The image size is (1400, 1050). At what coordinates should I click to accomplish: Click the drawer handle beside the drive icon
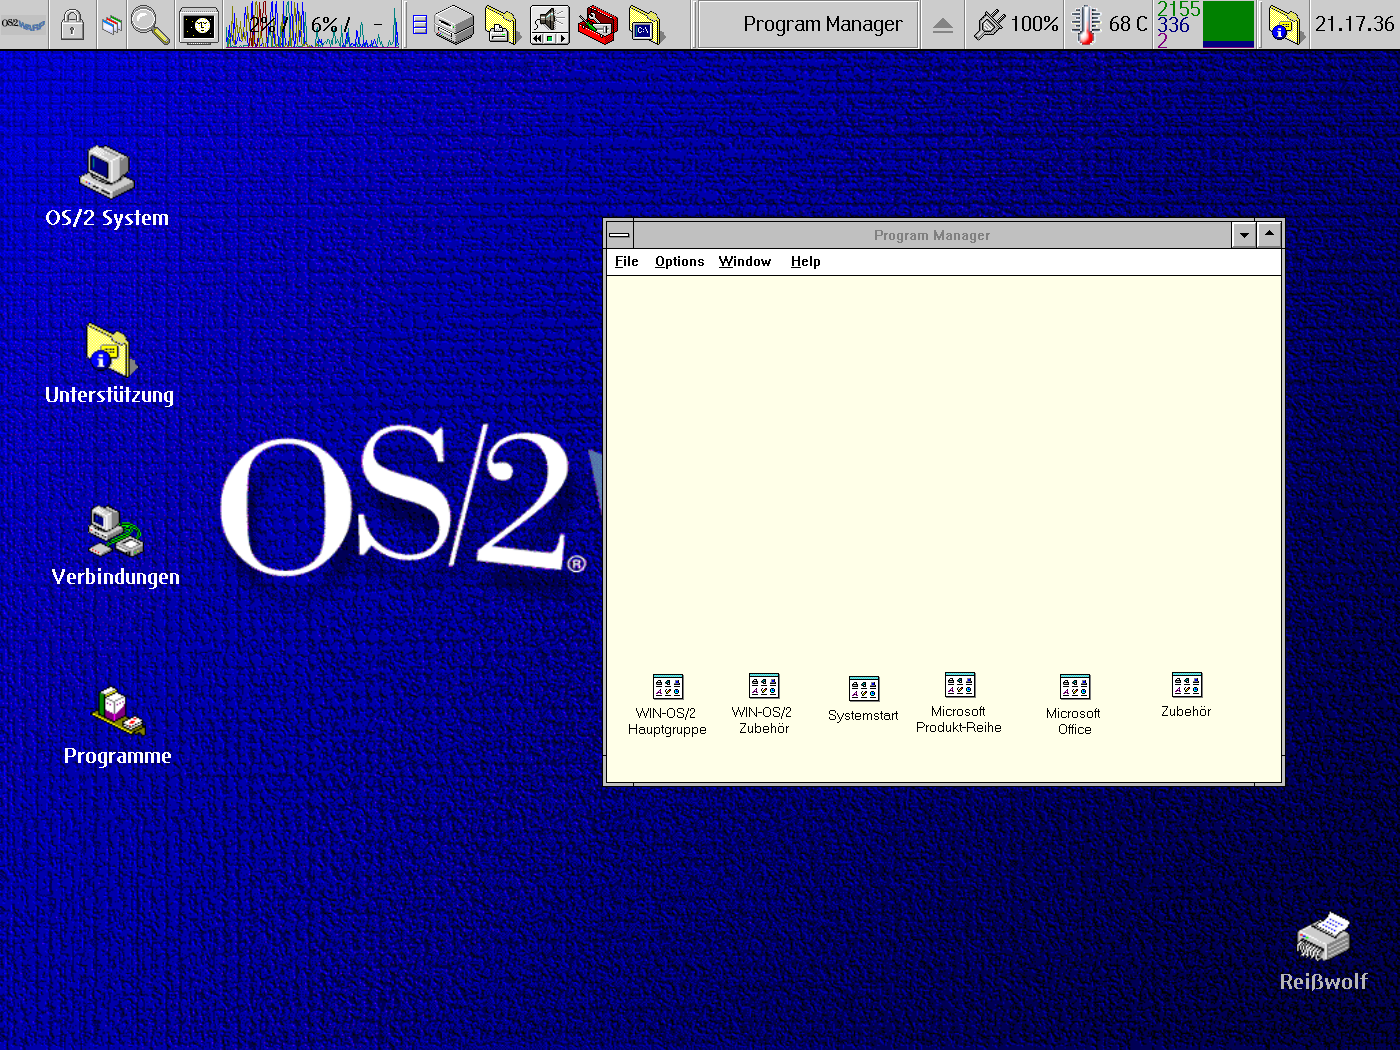pyautogui.click(x=420, y=25)
